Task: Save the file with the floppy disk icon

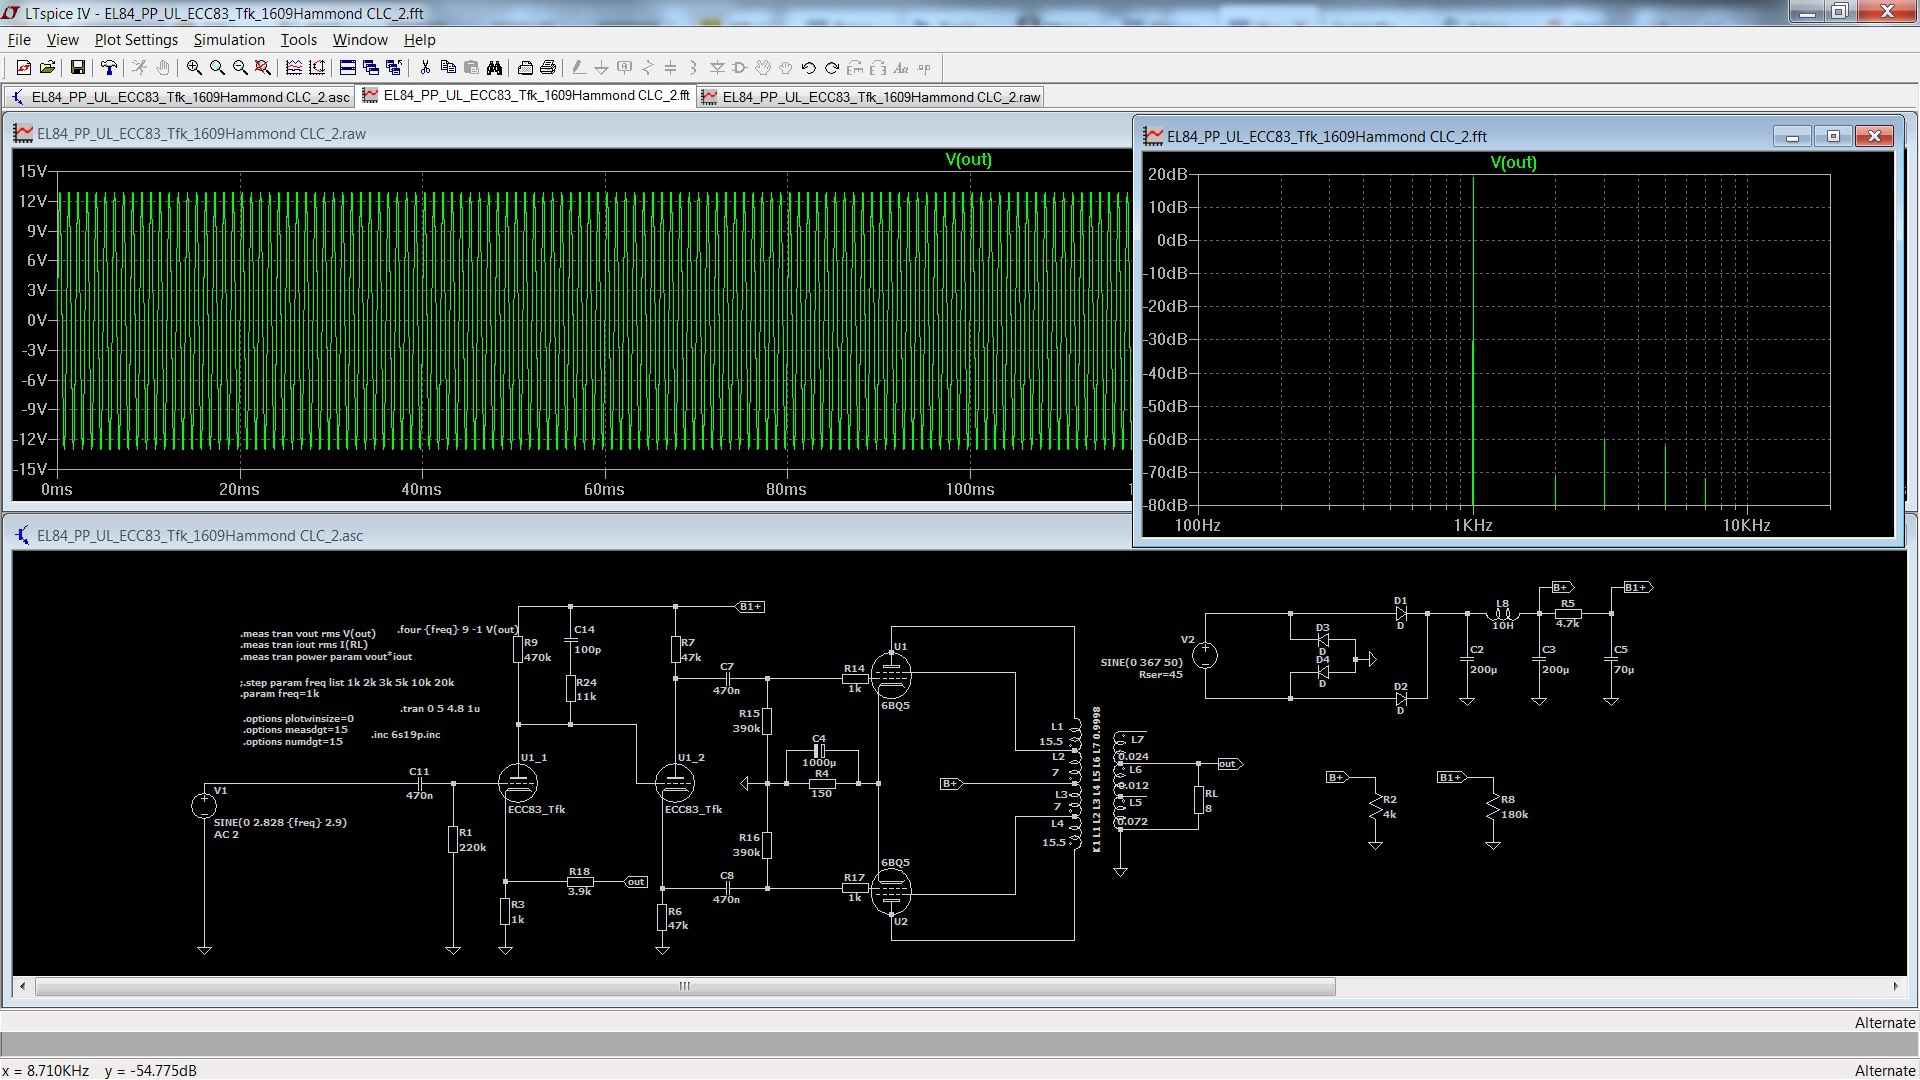Action: (77, 68)
